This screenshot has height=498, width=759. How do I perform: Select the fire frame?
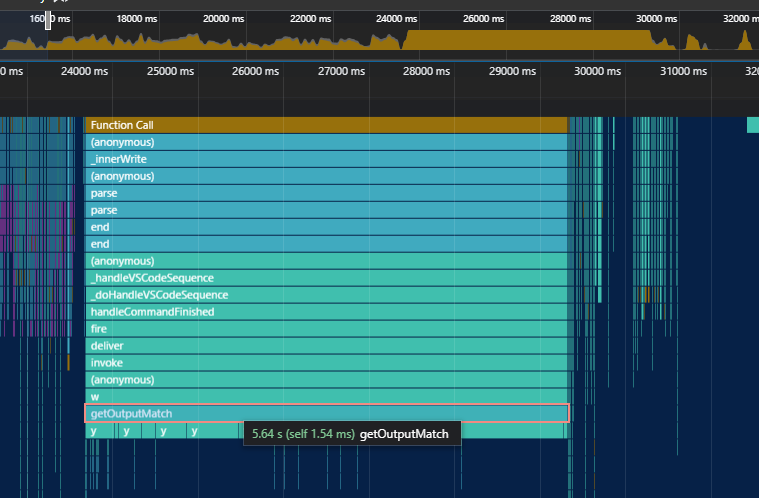pyautogui.click(x=326, y=329)
